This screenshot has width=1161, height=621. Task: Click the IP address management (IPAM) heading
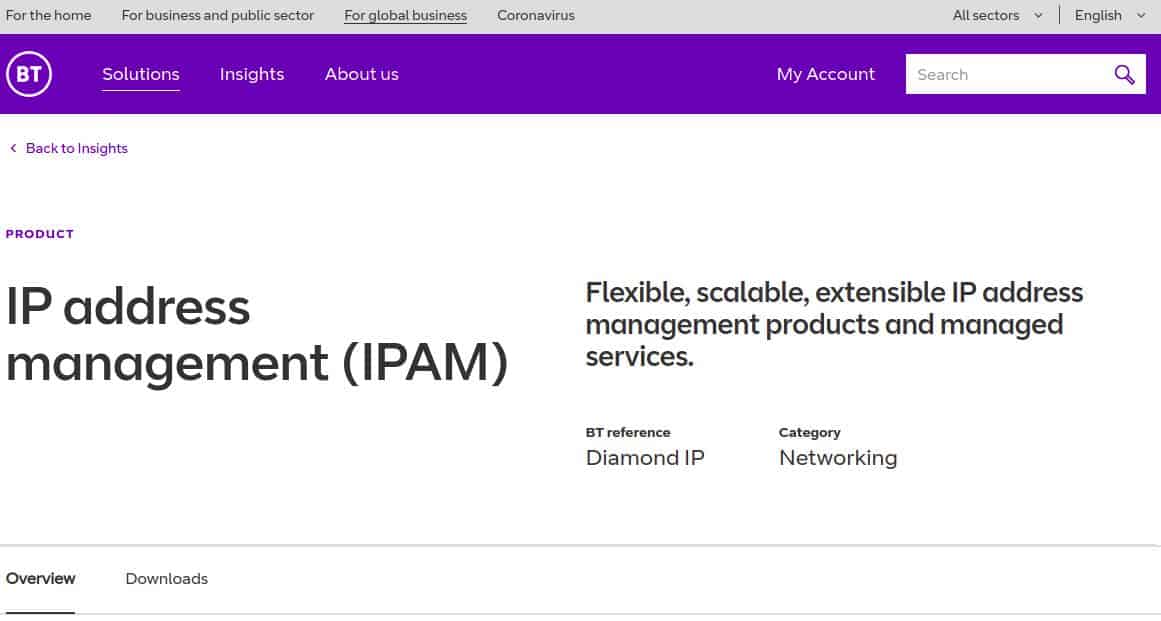point(256,335)
